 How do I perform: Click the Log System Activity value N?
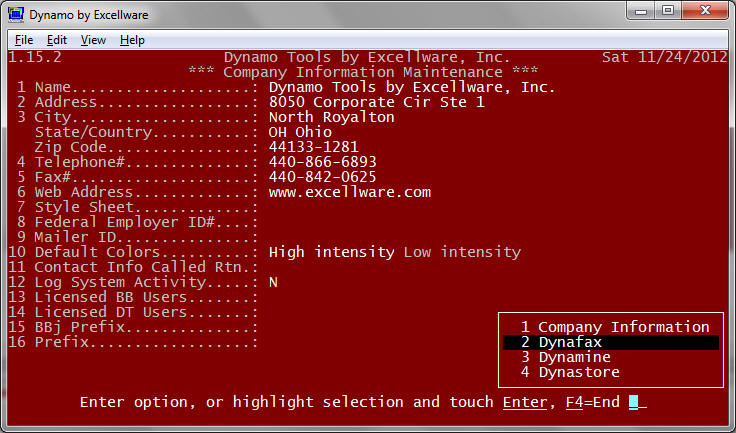[273, 282]
